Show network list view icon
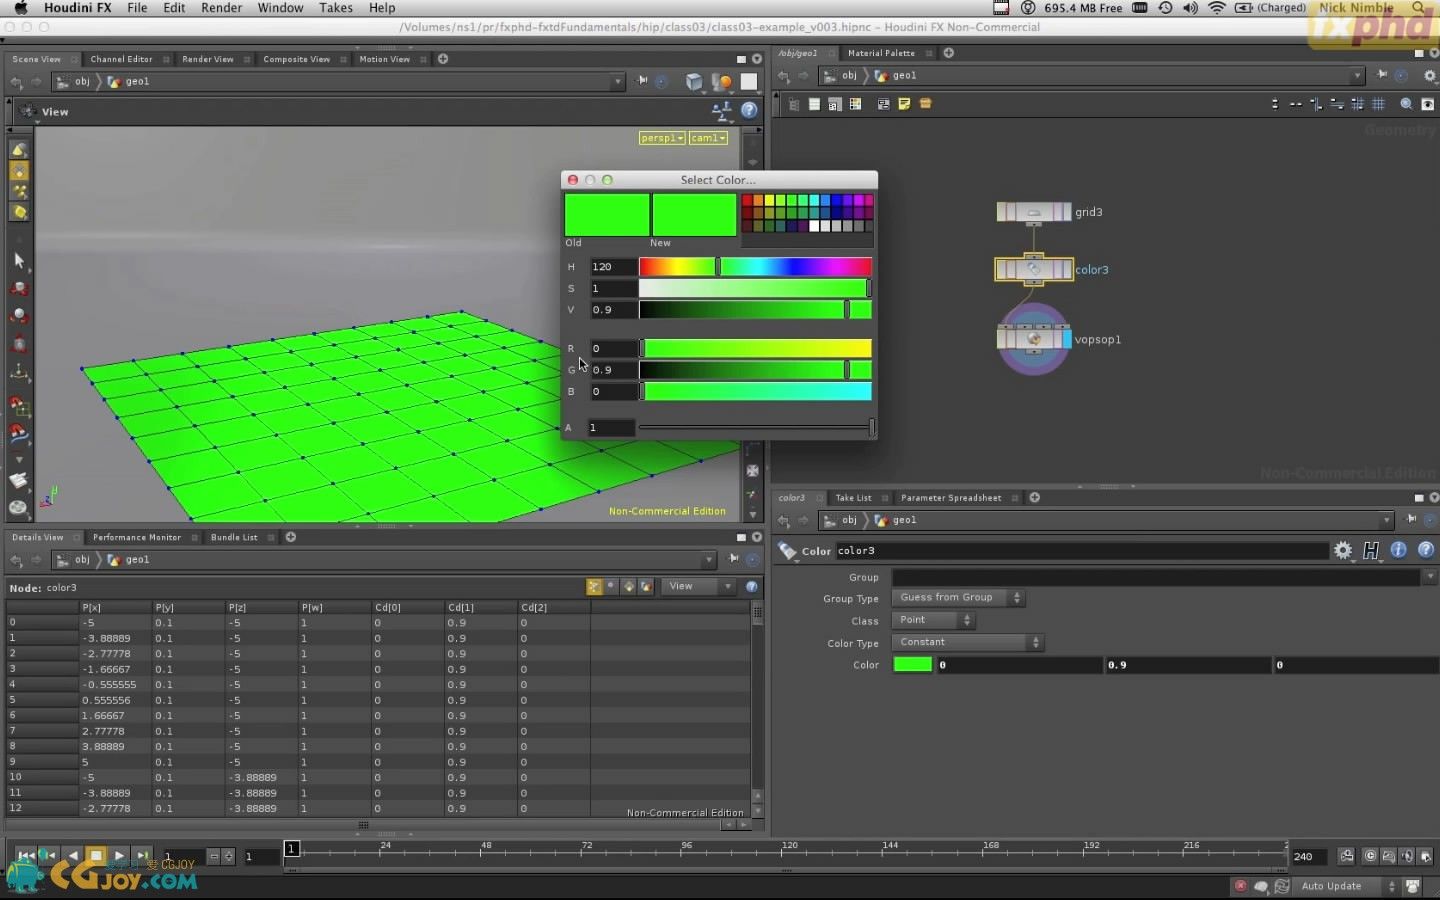Screen dimensions: 1440x900 [814, 104]
